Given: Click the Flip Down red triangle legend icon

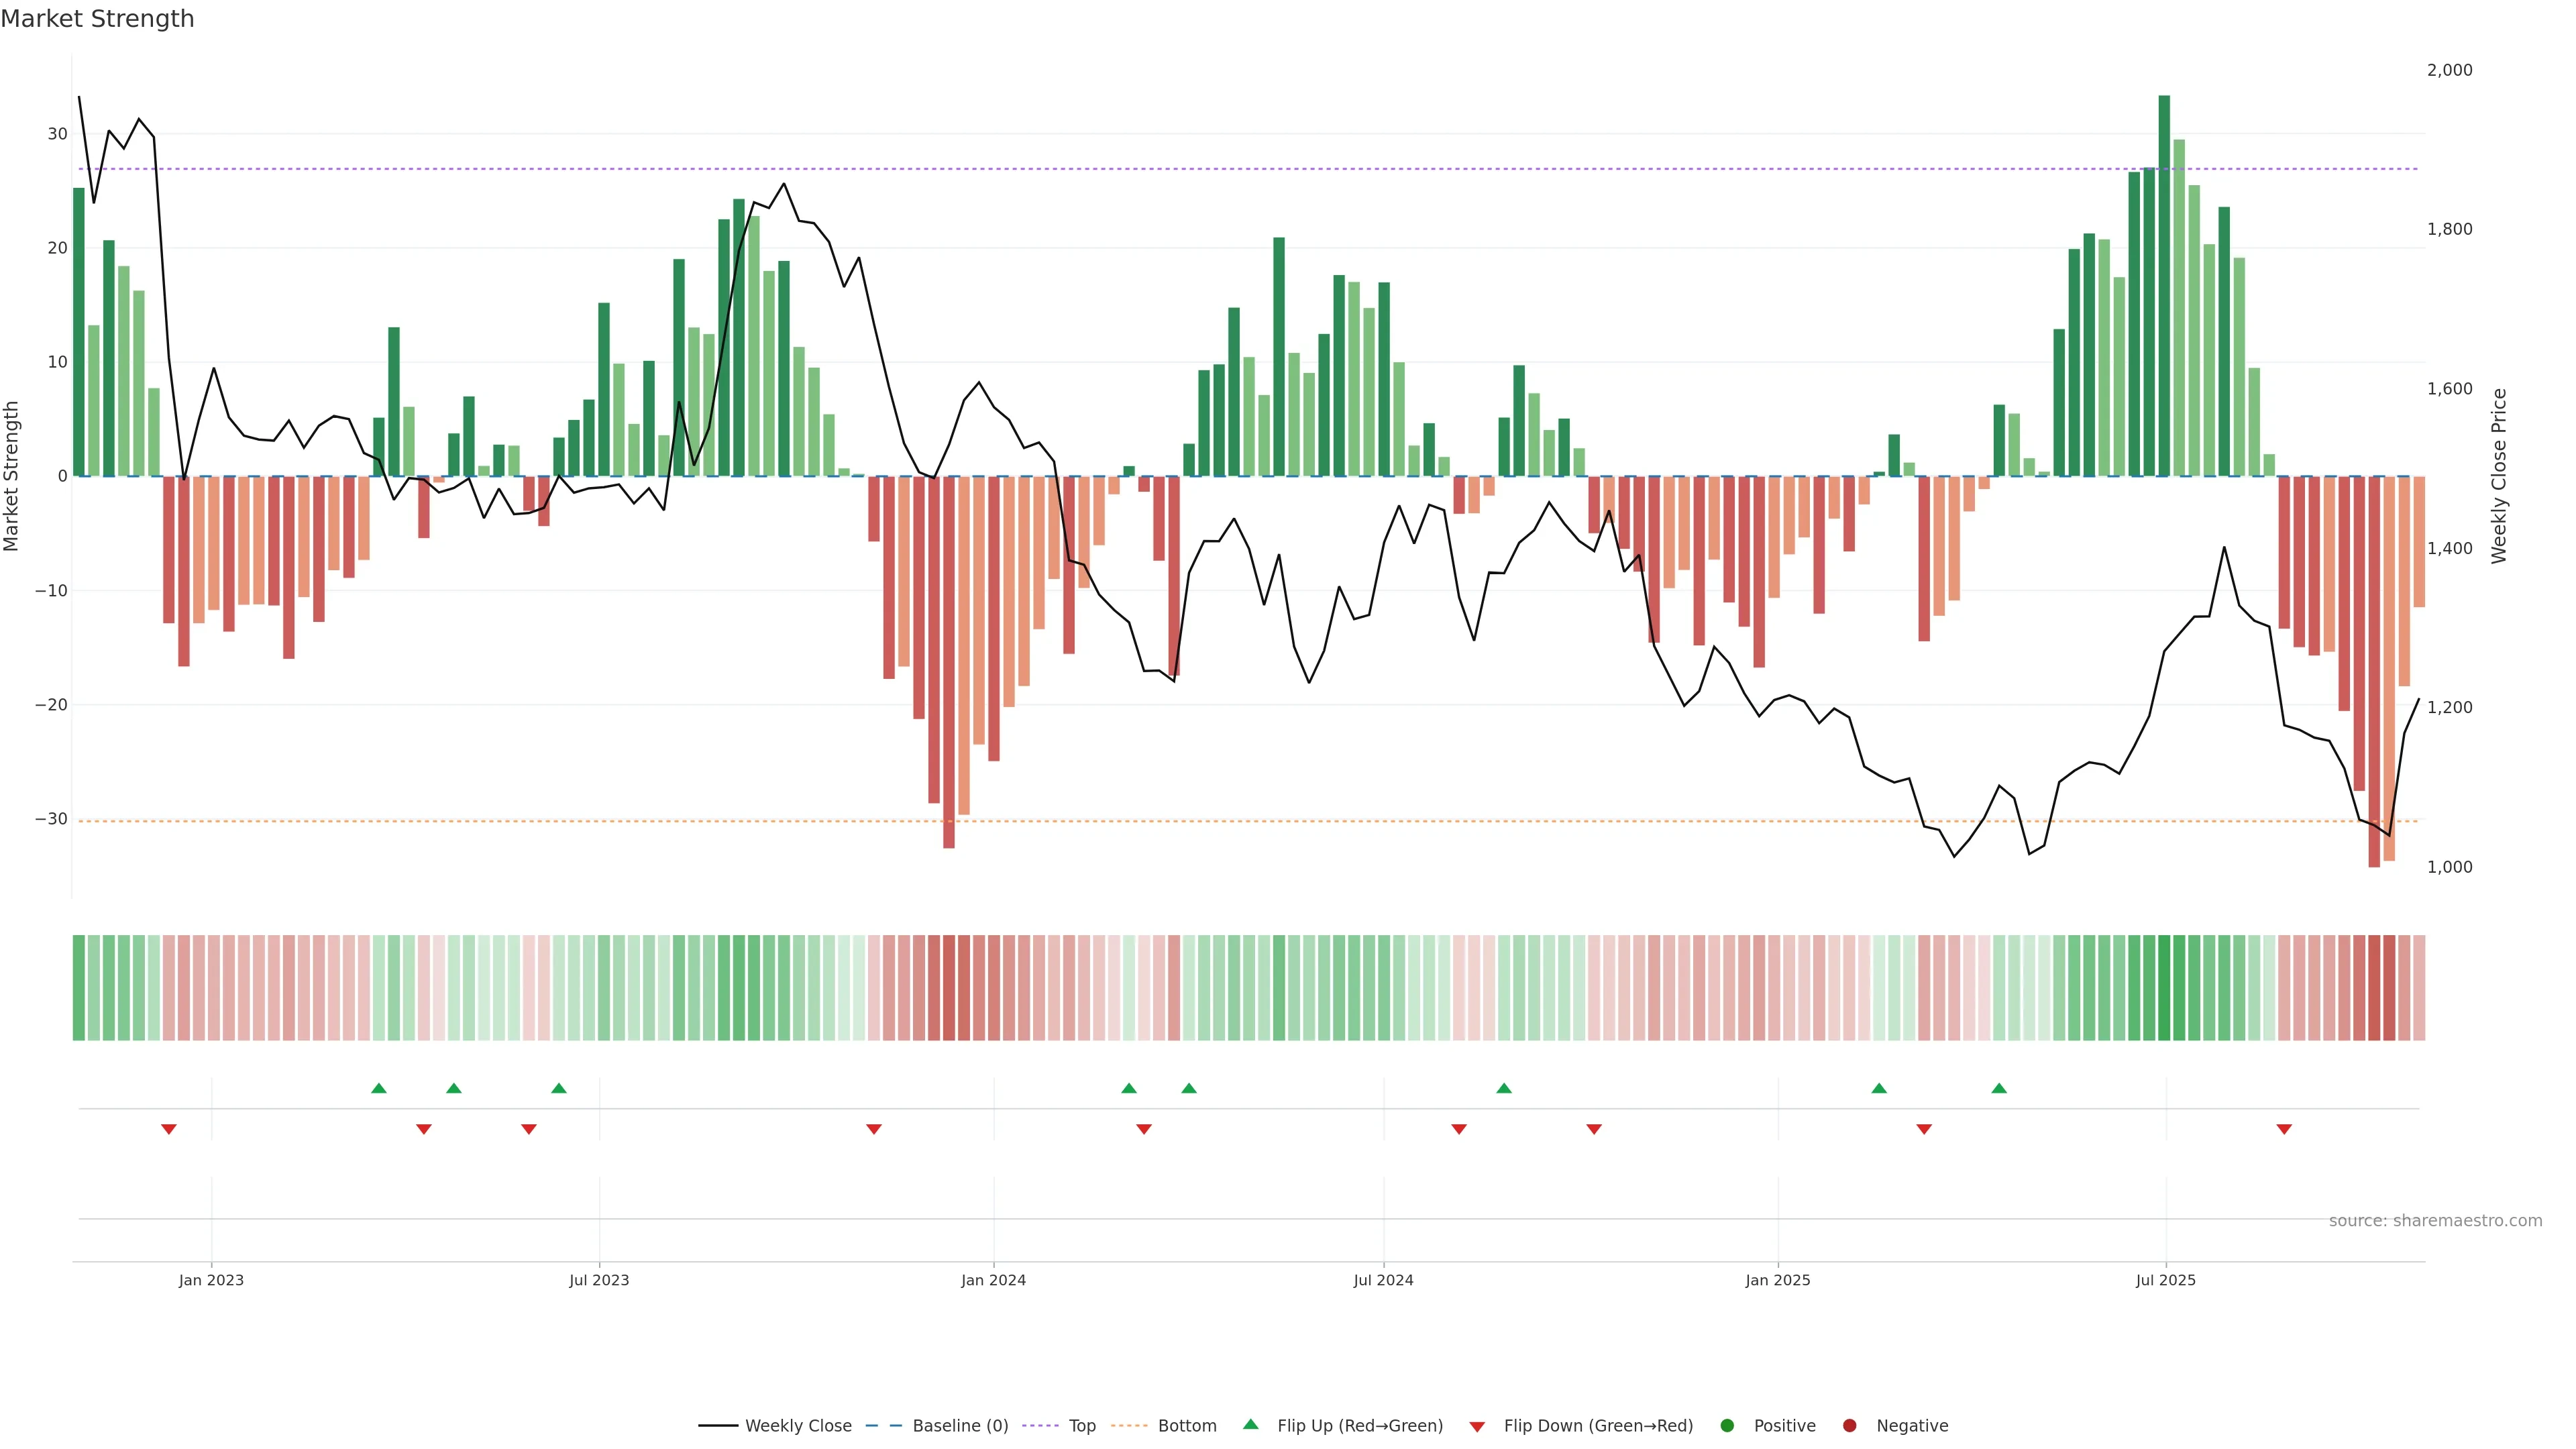Looking at the screenshot, I should coord(1477,1427).
